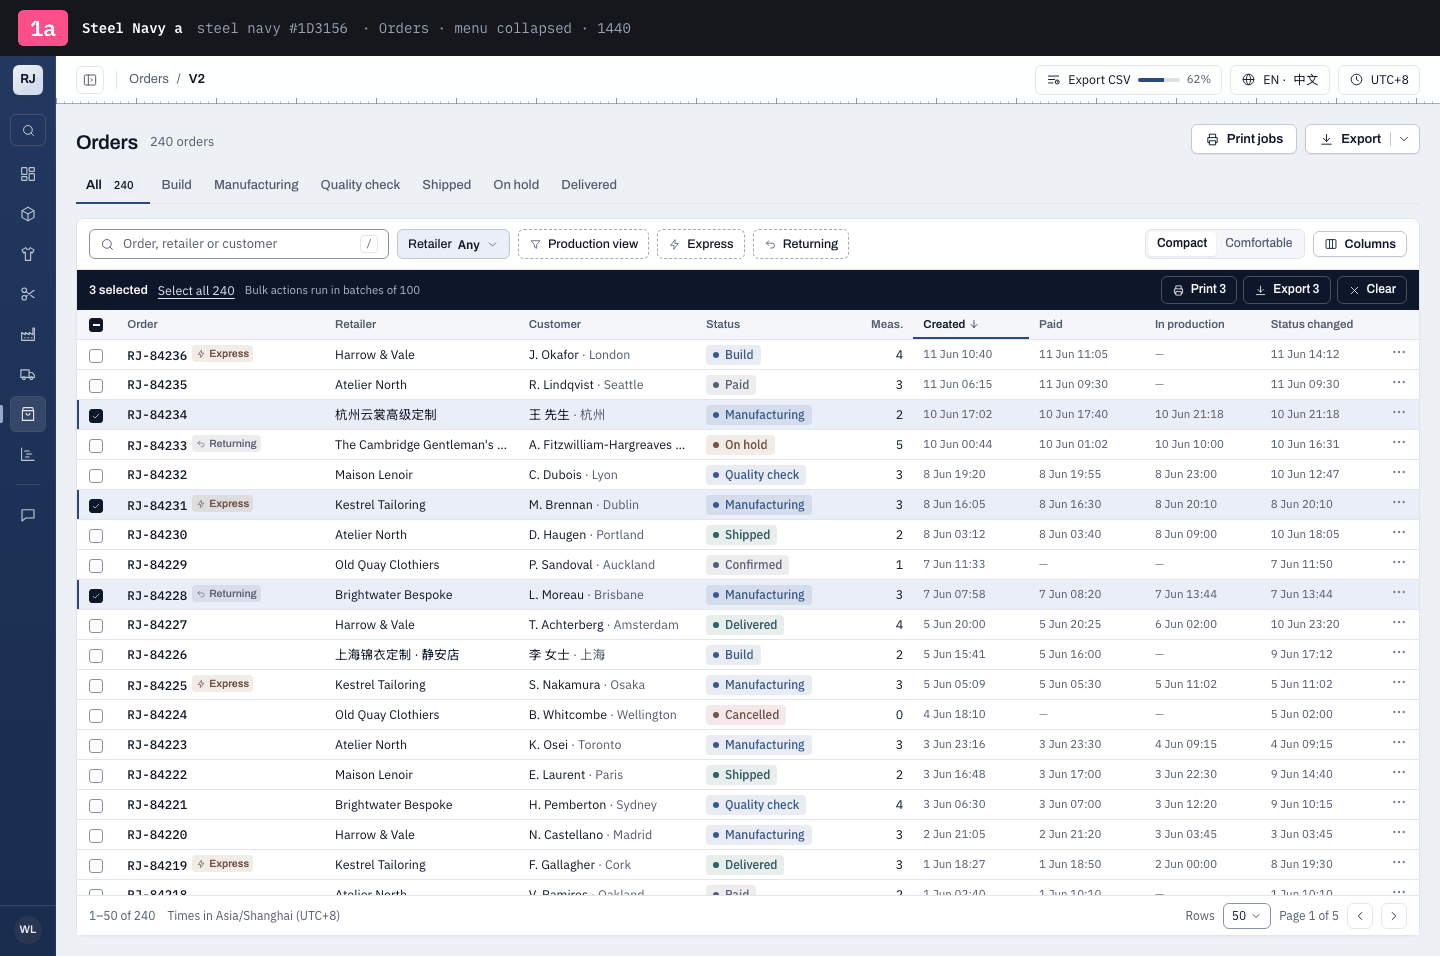Open the delivery truck icon in sidebar
Image resolution: width=1440 pixels, height=956 pixels.
28,374
